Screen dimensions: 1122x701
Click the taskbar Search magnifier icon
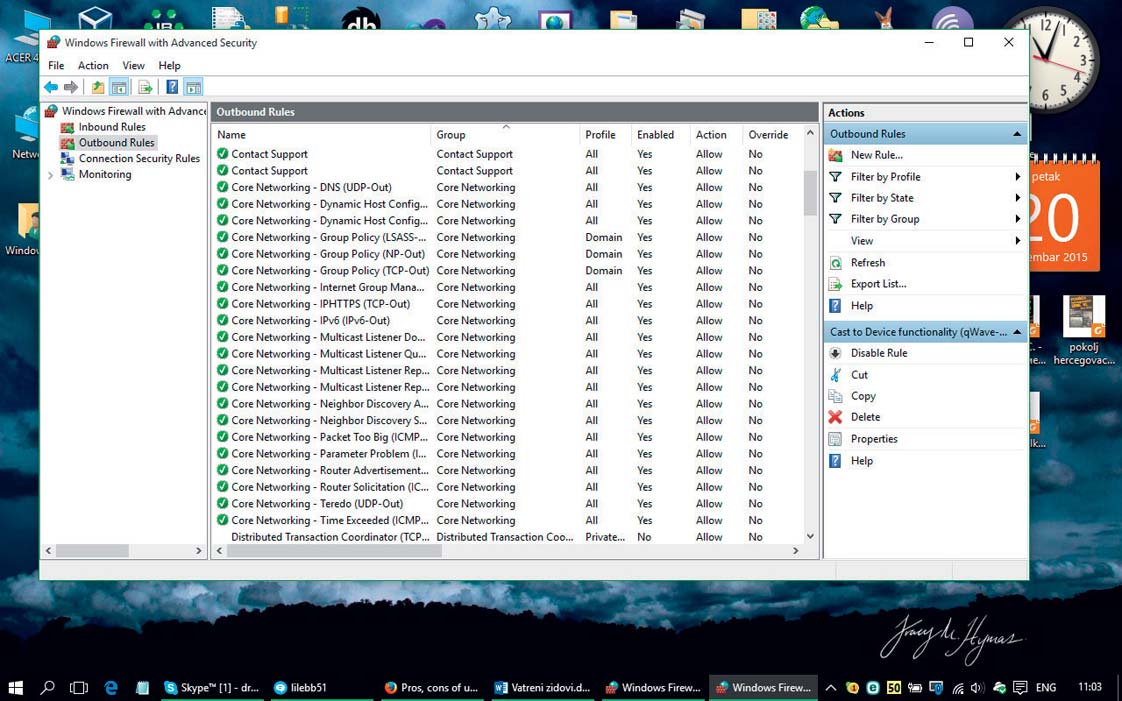[x=47, y=687]
